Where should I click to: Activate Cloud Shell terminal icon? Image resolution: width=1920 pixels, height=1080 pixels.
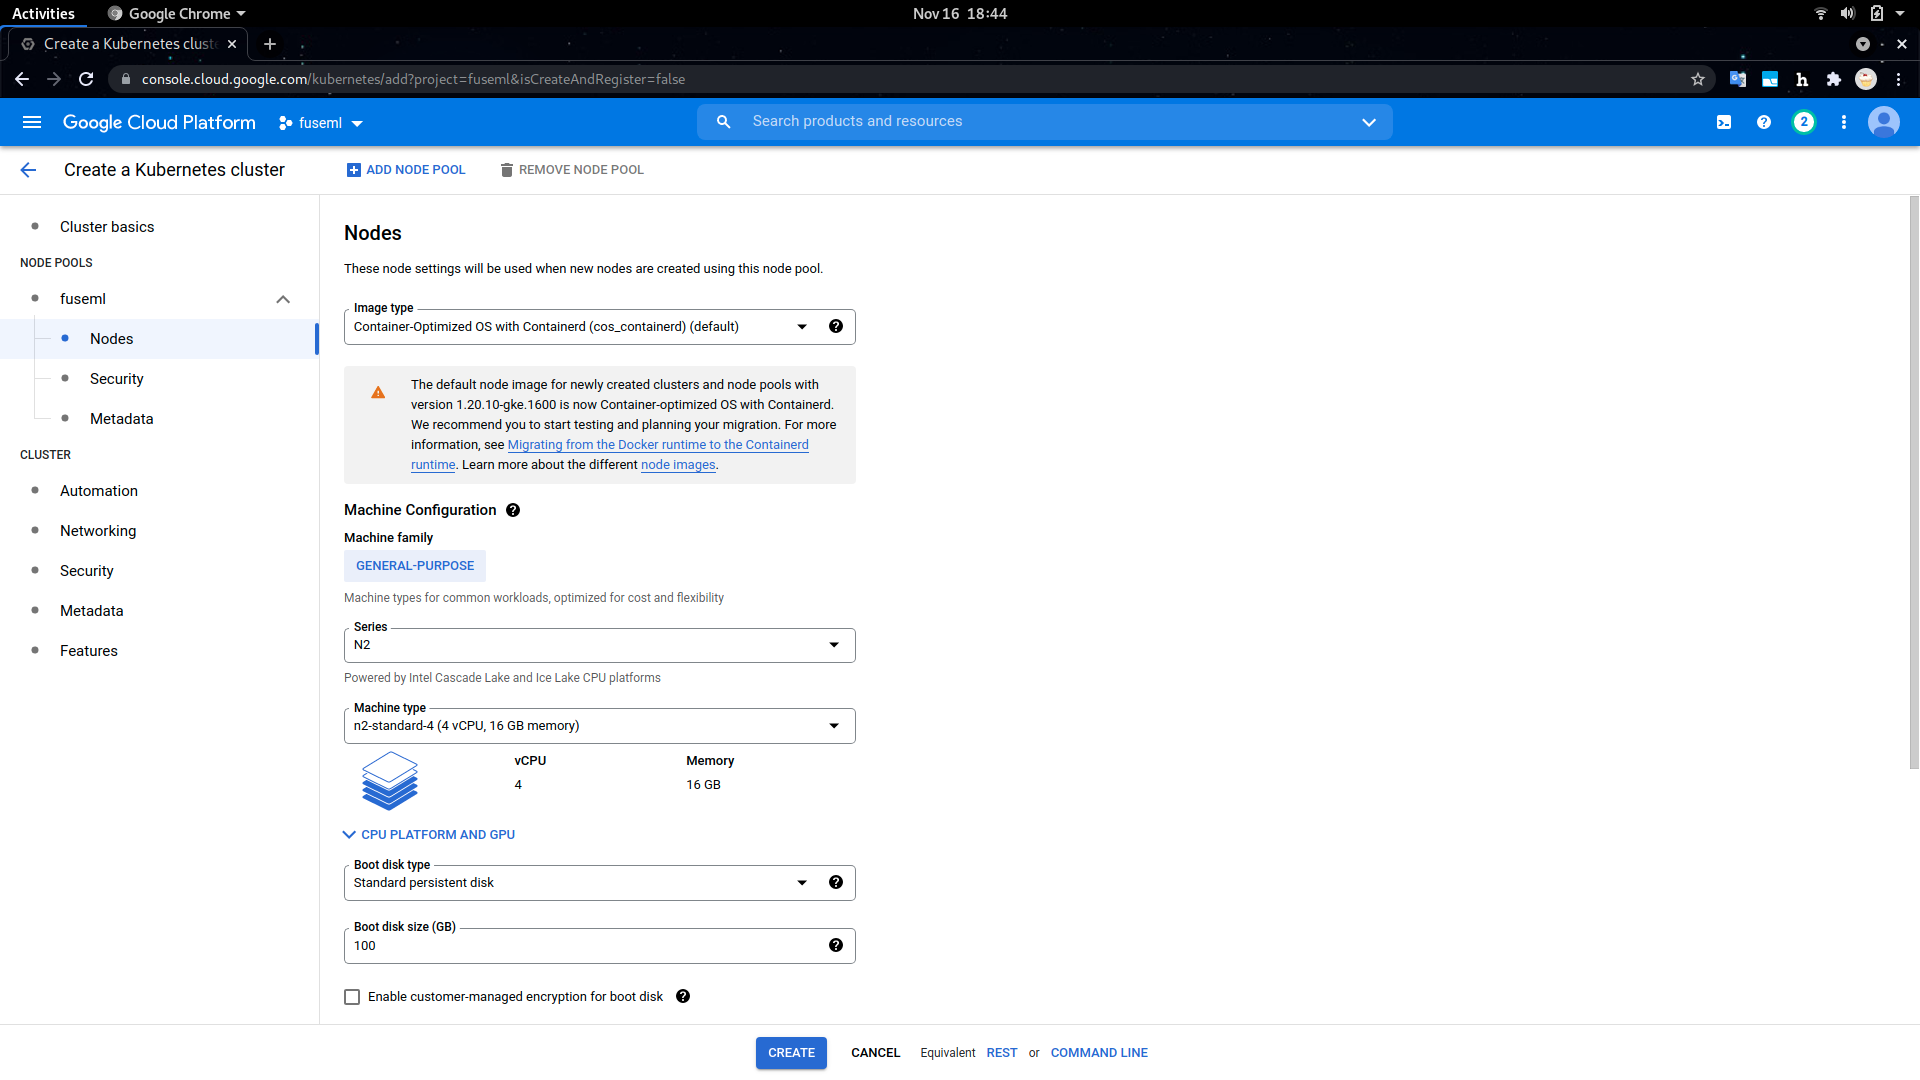pos(1724,122)
